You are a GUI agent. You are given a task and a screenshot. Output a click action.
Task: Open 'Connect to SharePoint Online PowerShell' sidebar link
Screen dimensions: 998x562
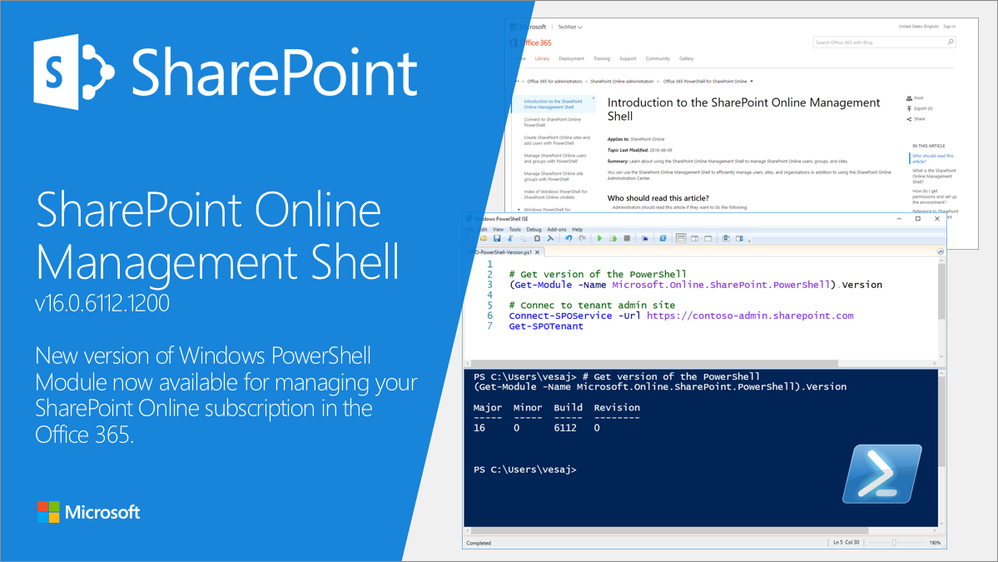(552, 122)
